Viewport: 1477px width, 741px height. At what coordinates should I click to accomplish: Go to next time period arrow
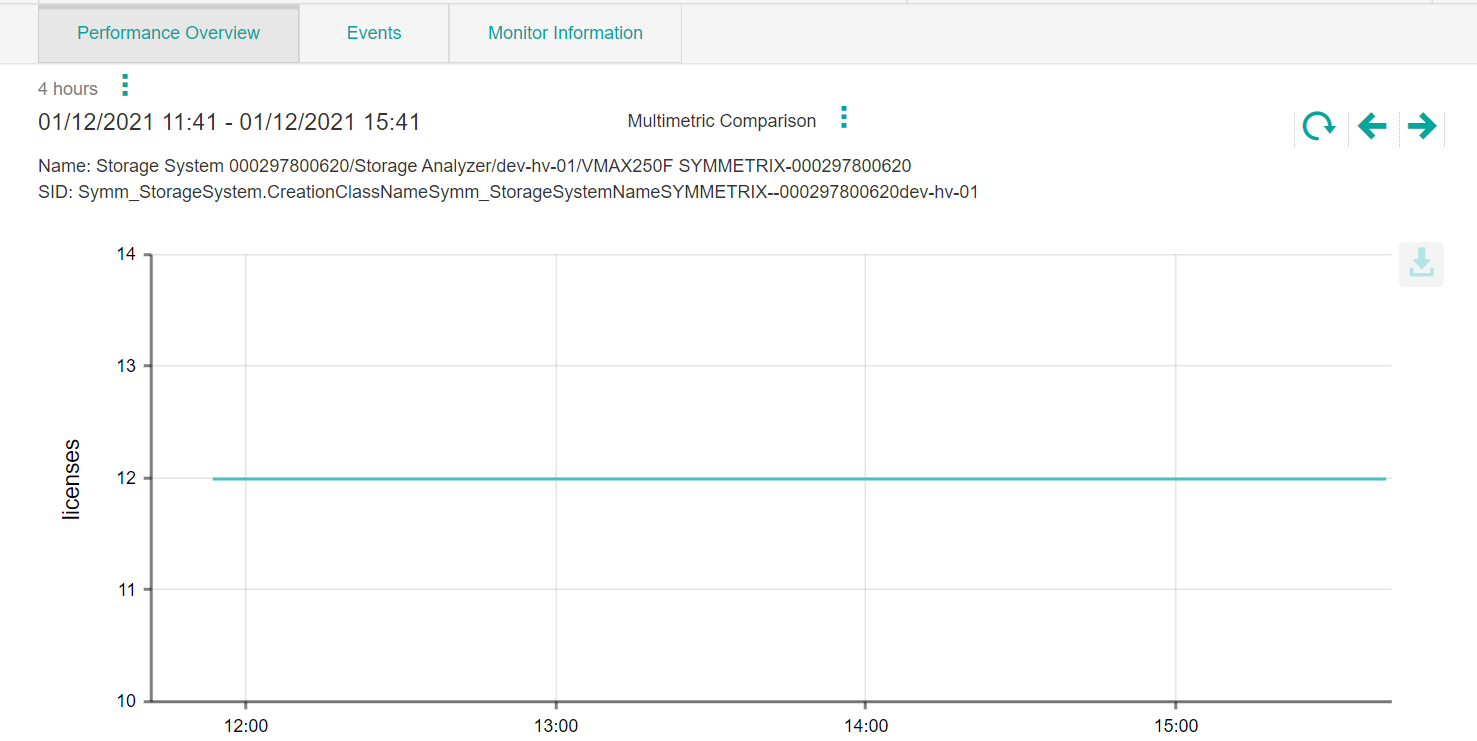click(x=1421, y=126)
